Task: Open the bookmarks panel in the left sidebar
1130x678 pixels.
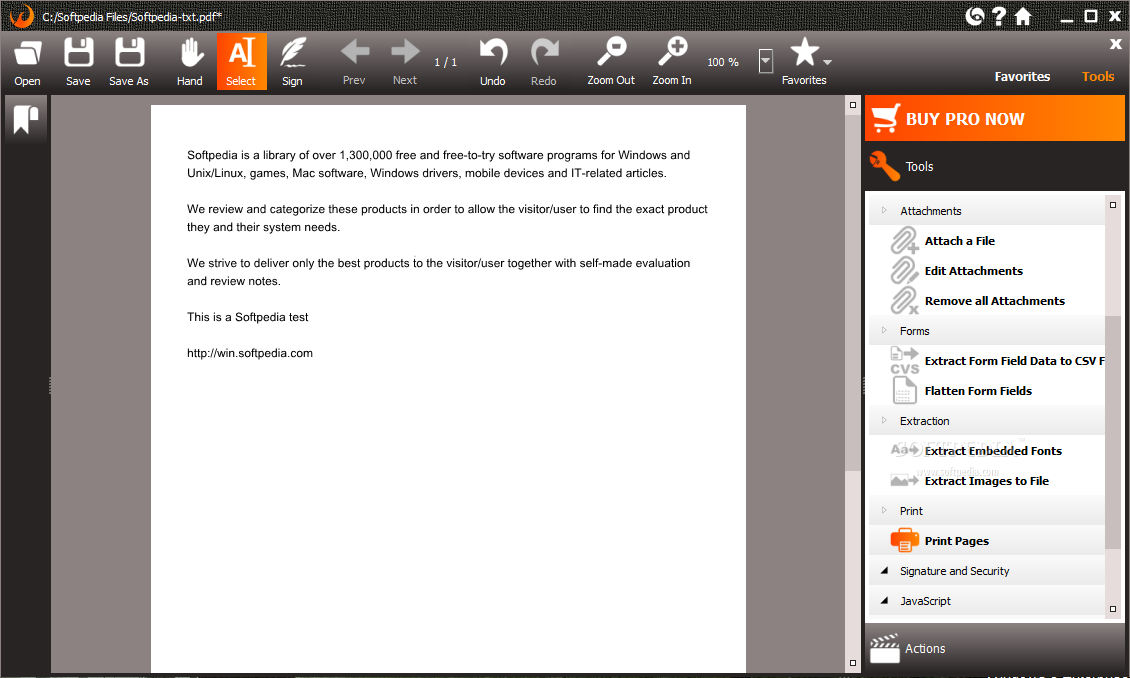Action: pos(26,119)
